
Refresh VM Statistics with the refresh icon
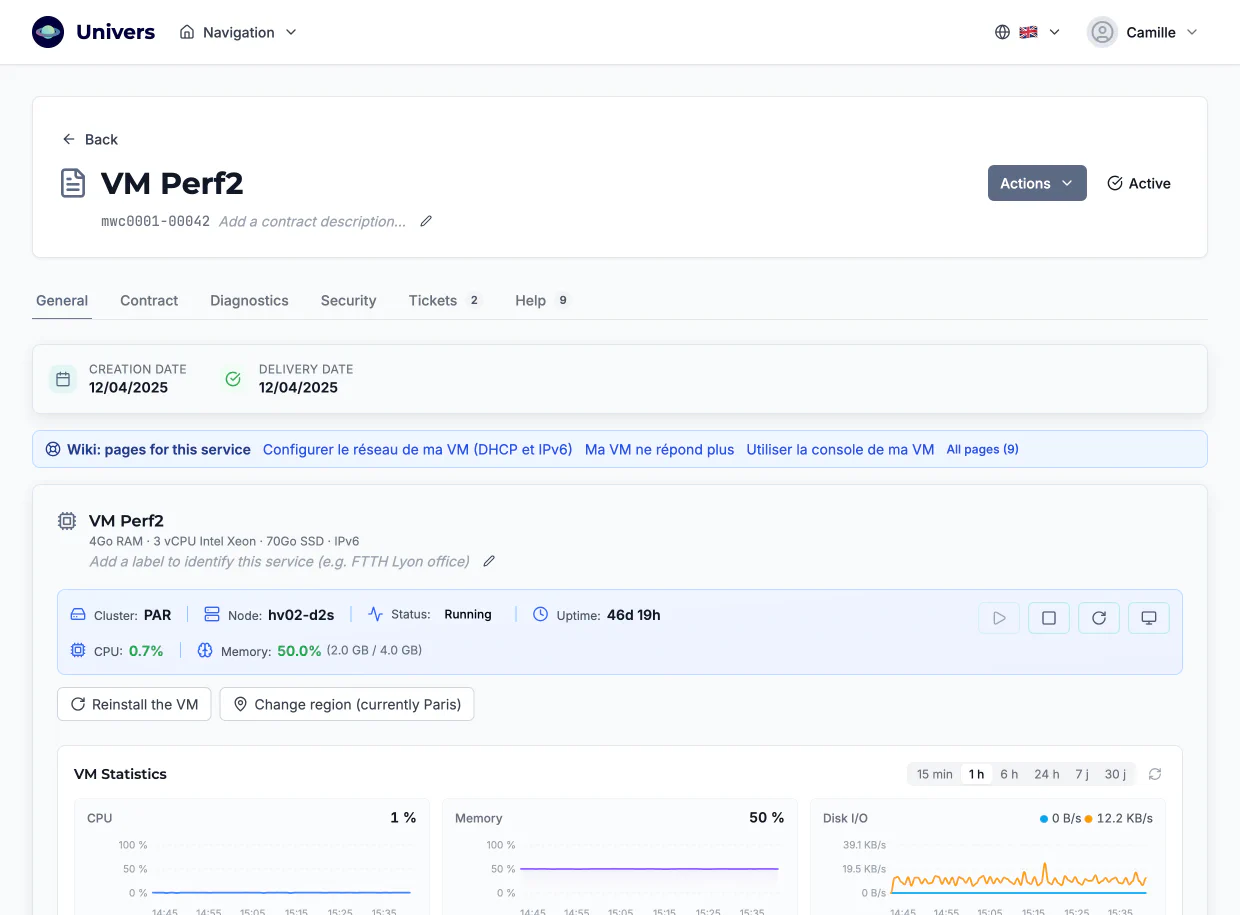pyautogui.click(x=1155, y=774)
